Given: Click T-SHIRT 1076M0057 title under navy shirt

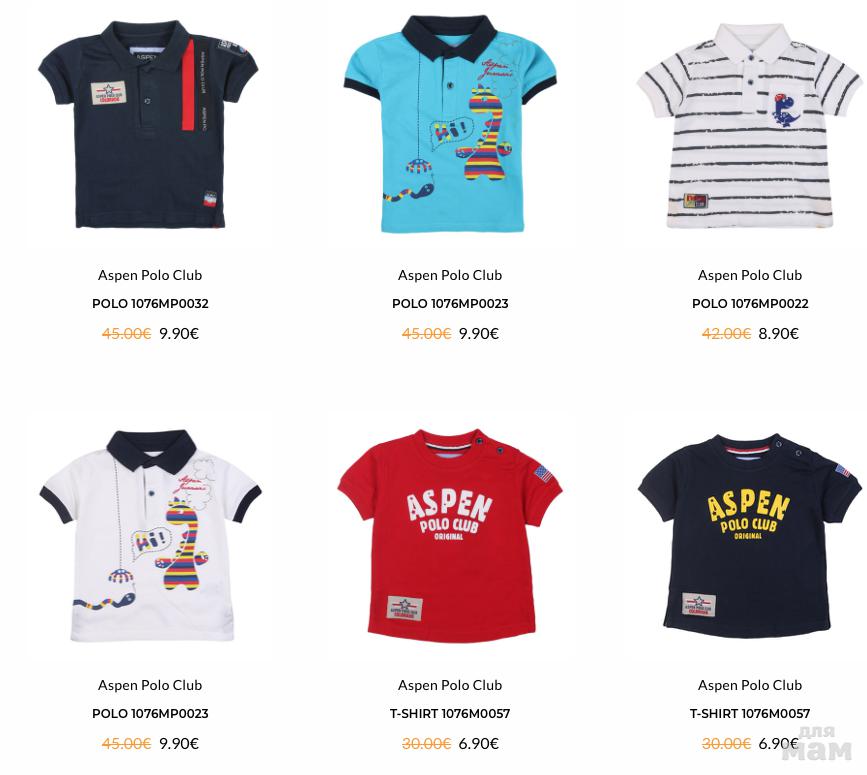Looking at the screenshot, I should [750, 714].
